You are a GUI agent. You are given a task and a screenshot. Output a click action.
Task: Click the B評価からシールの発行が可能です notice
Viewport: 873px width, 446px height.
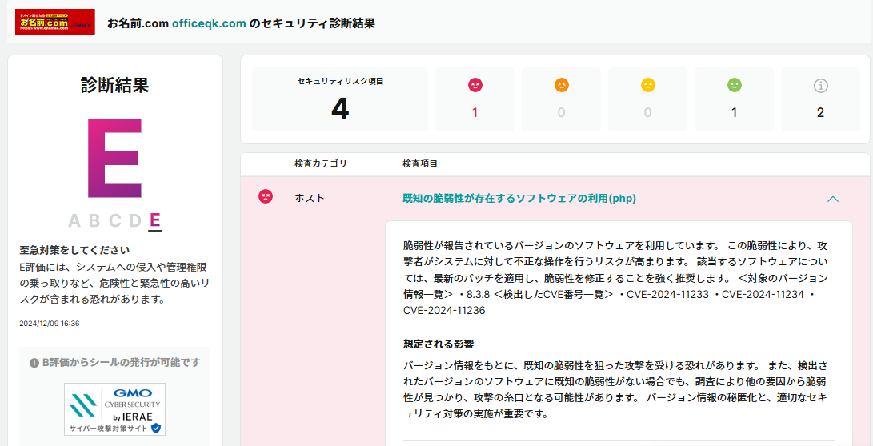click(115, 362)
